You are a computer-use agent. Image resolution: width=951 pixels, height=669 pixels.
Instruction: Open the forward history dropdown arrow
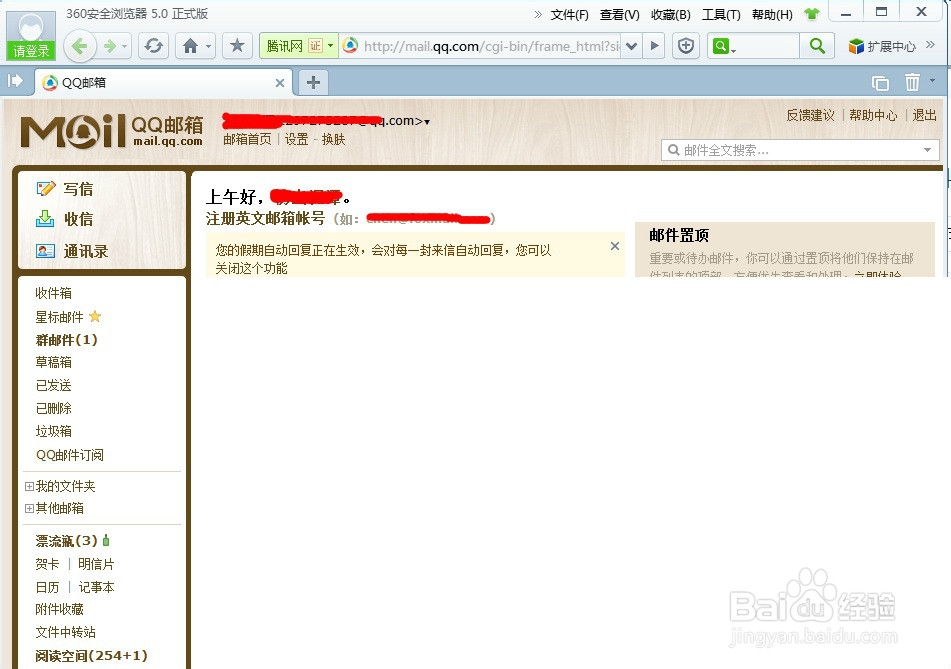[125, 46]
